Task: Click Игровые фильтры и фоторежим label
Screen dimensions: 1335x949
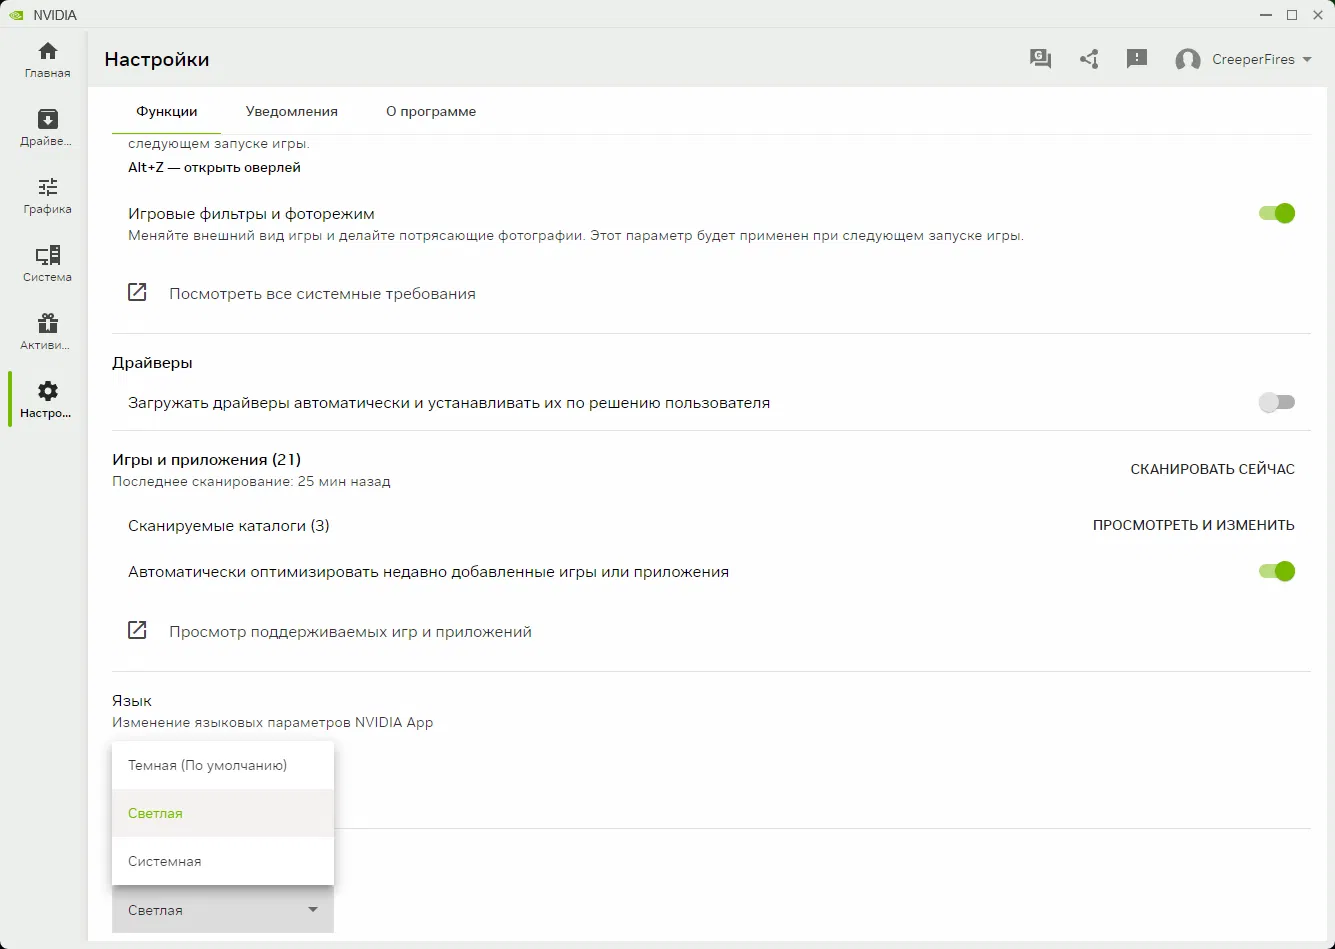Action: [x=251, y=214]
